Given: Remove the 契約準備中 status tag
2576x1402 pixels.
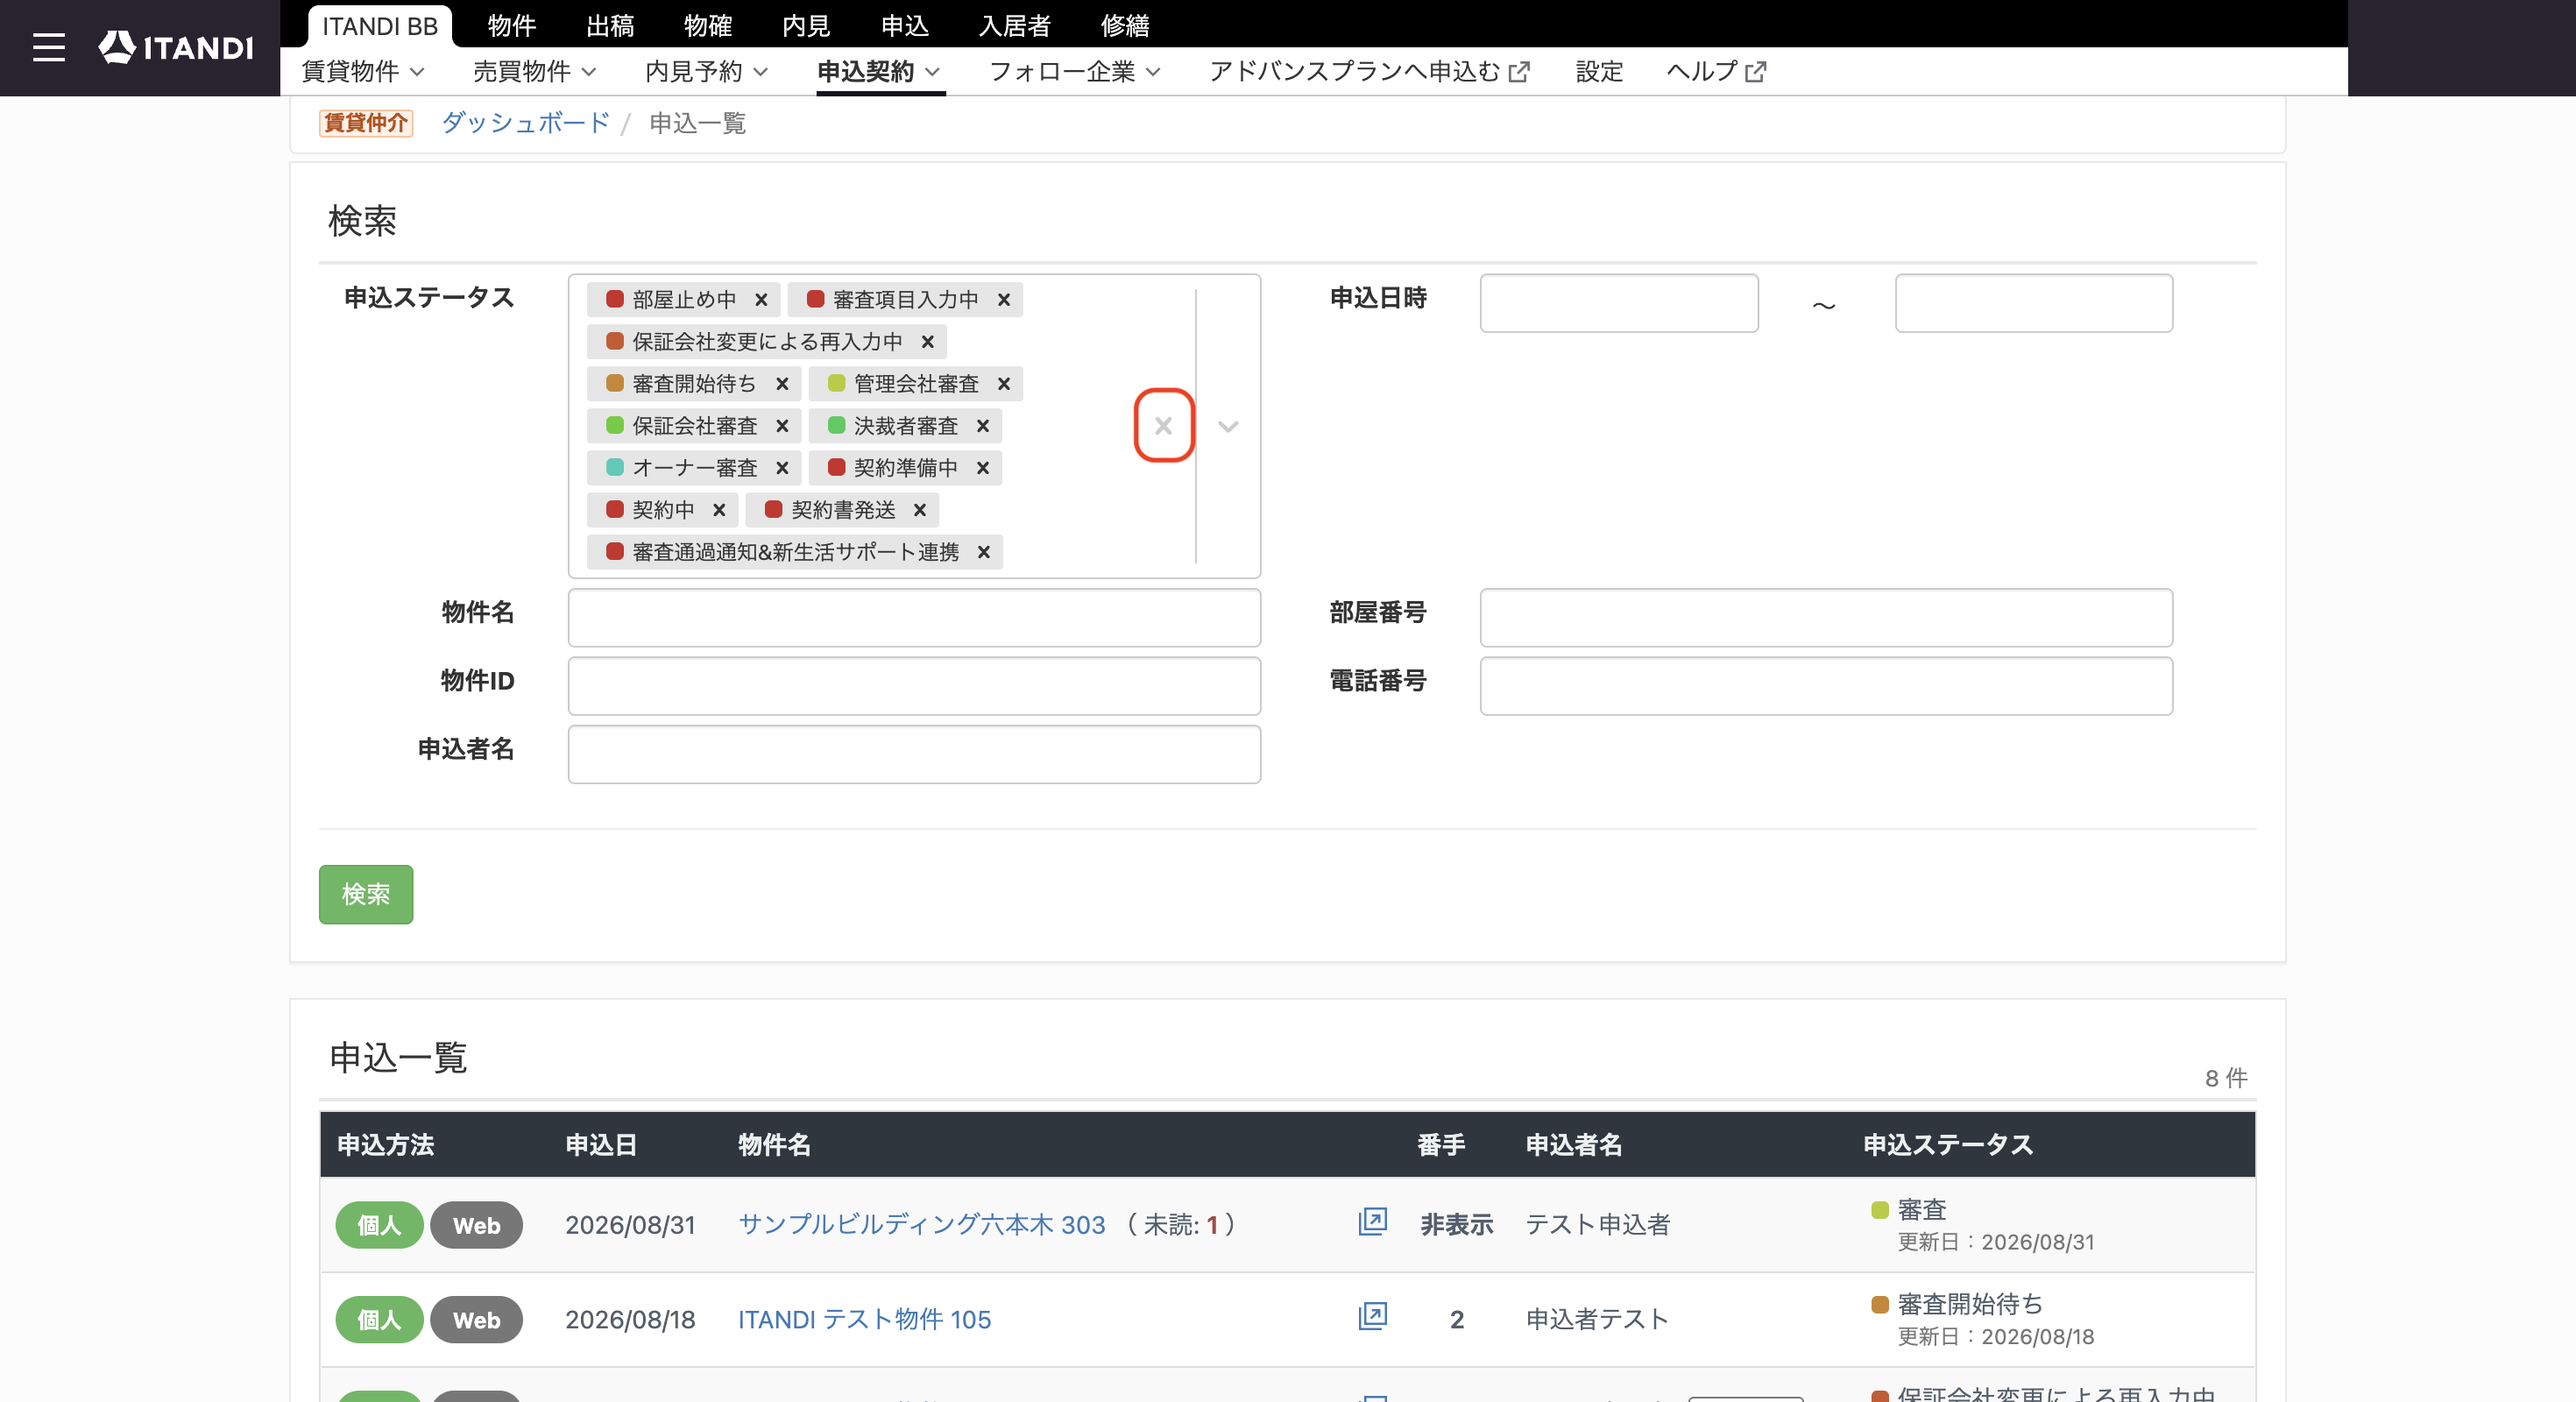Looking at the screenshot, I should [x=983, y=468].
